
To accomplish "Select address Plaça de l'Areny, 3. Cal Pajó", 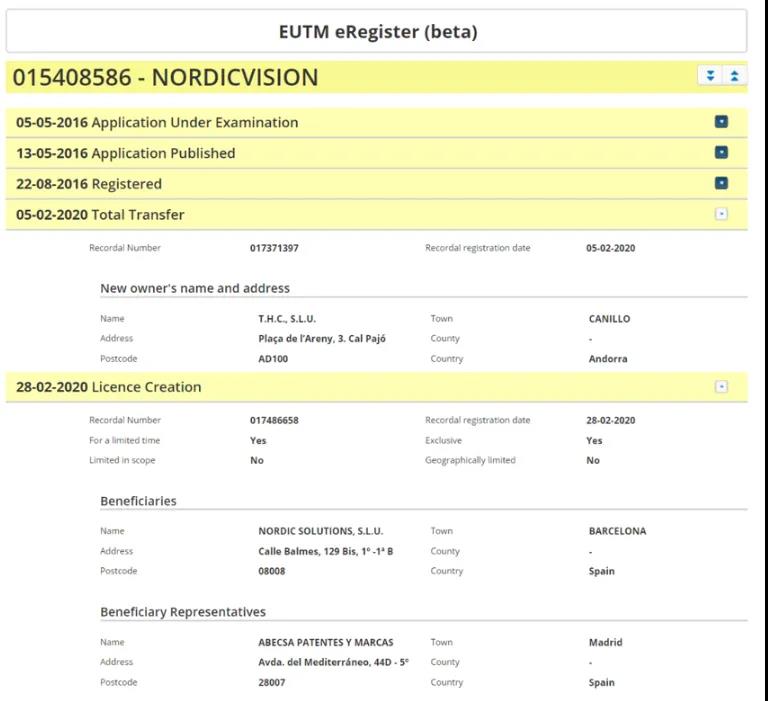I will [322, 338].
